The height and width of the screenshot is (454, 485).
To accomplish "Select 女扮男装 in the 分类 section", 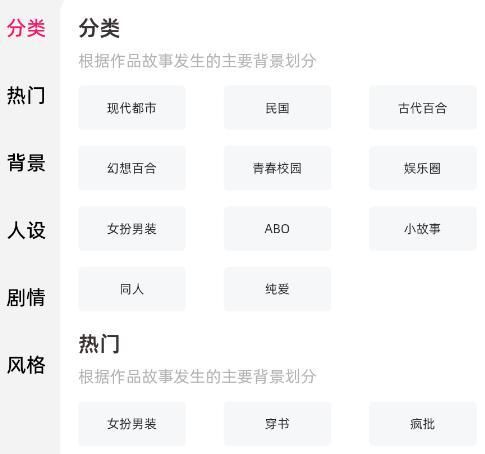I will click(132, 229).
